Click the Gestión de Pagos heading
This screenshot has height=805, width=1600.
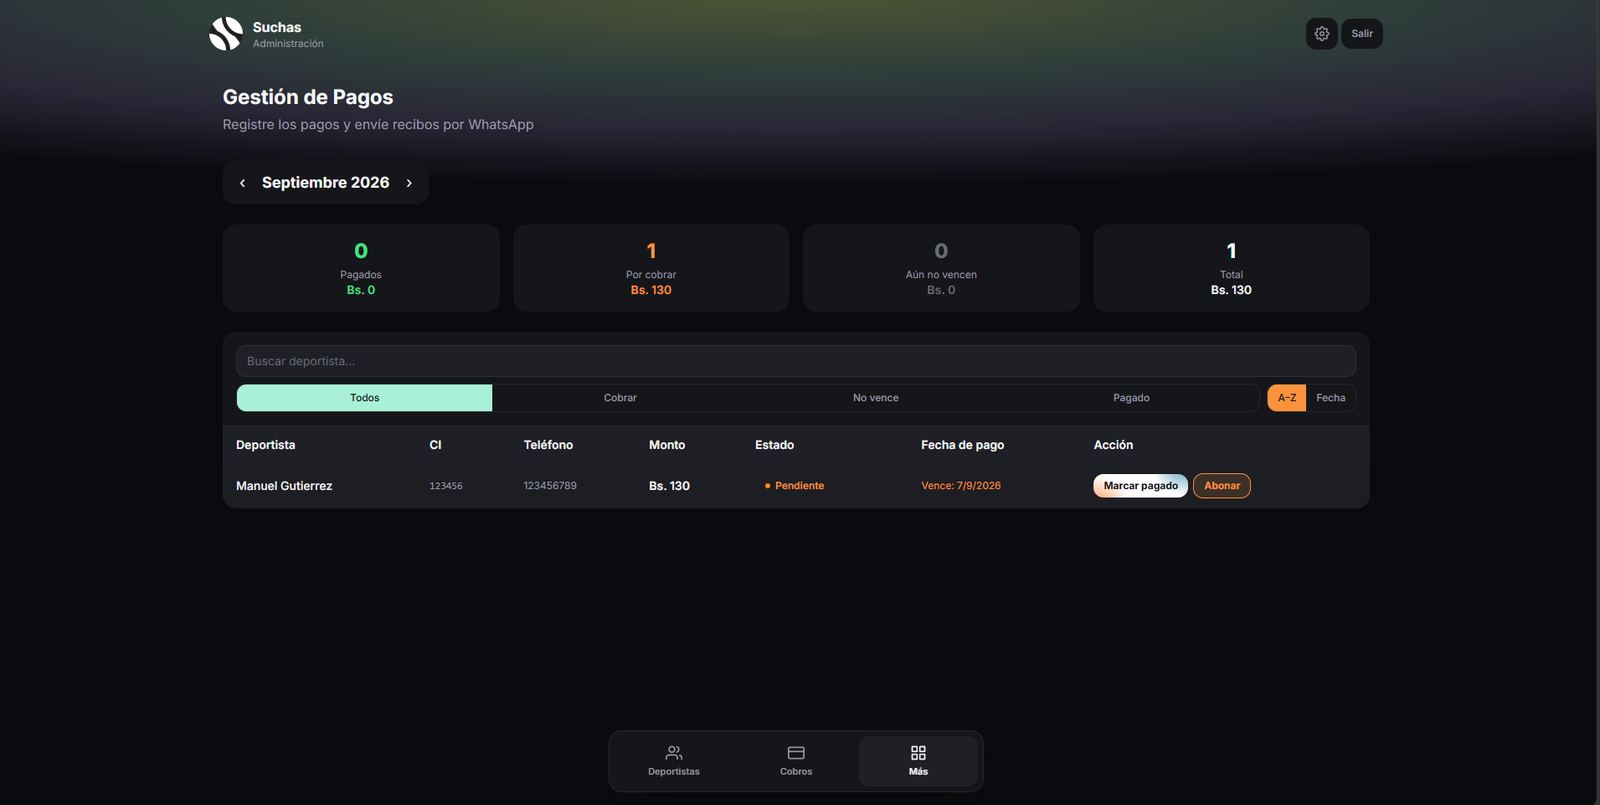(308, 97)
